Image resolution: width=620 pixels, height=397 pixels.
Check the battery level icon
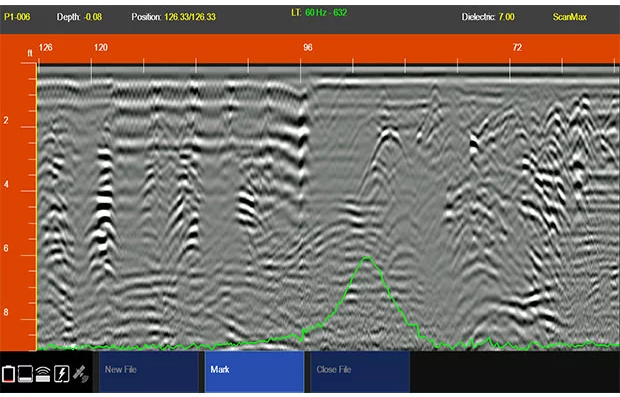coord(8,374)
